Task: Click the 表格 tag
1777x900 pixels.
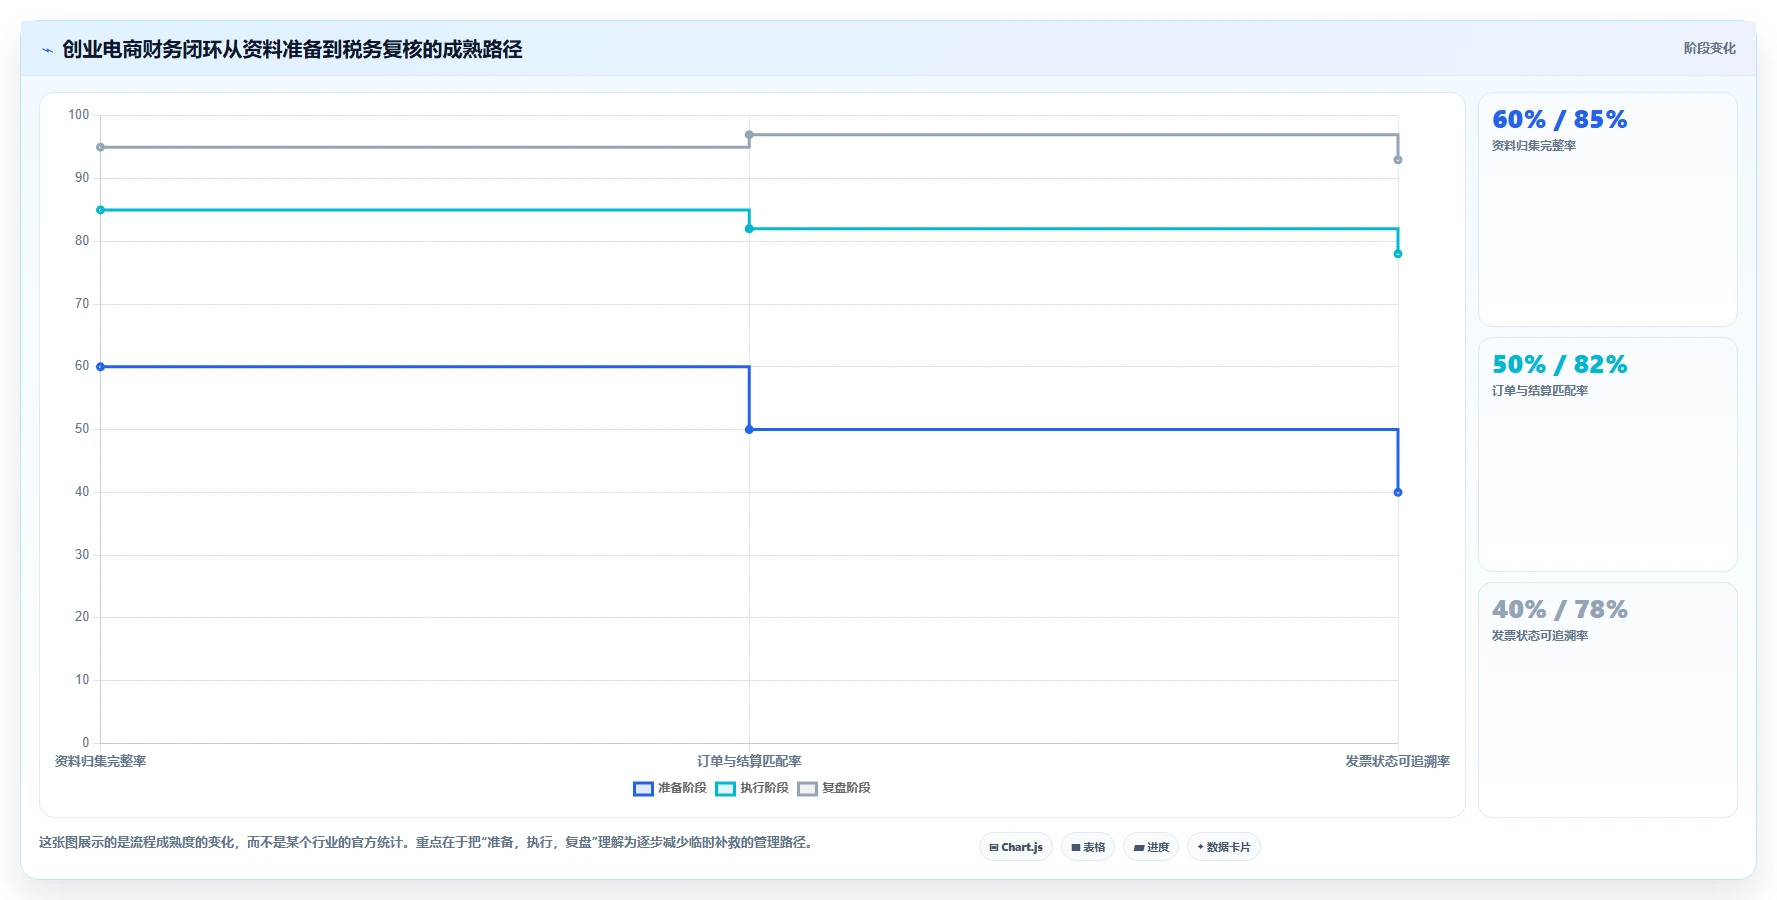Action: 1088,847
